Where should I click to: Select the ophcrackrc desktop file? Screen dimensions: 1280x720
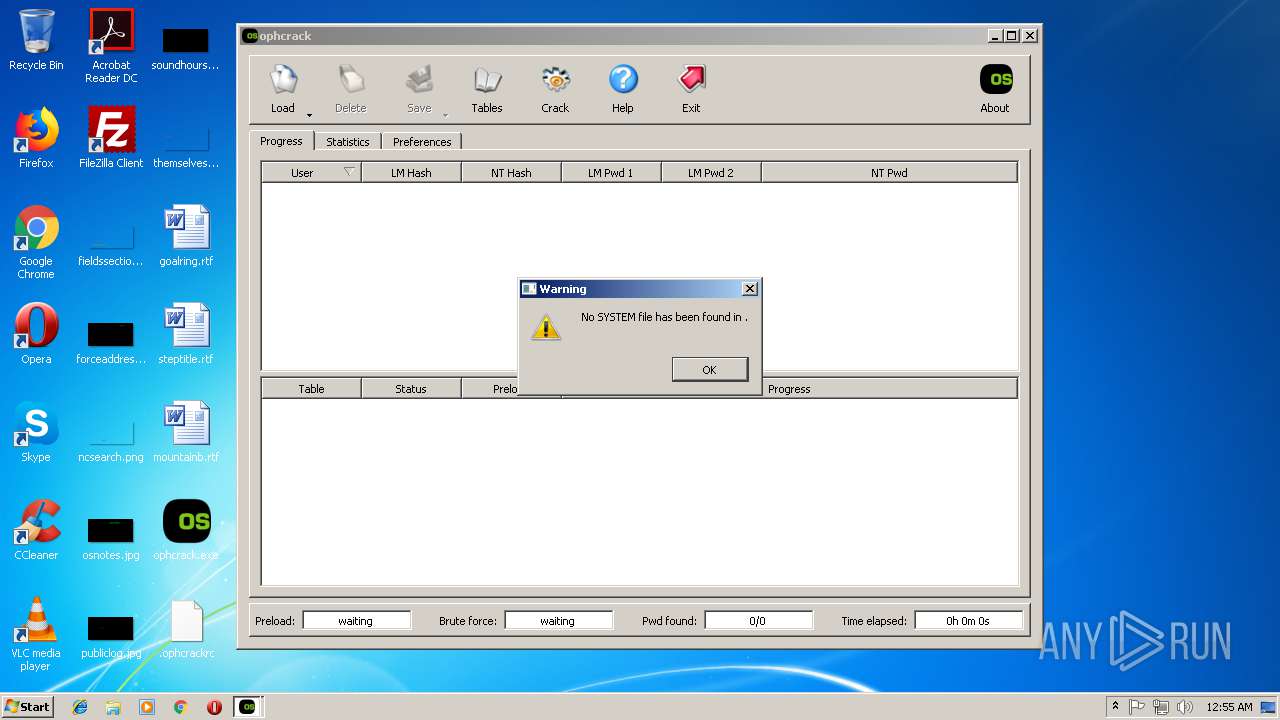pyautogui.click(x=186, y=629)
